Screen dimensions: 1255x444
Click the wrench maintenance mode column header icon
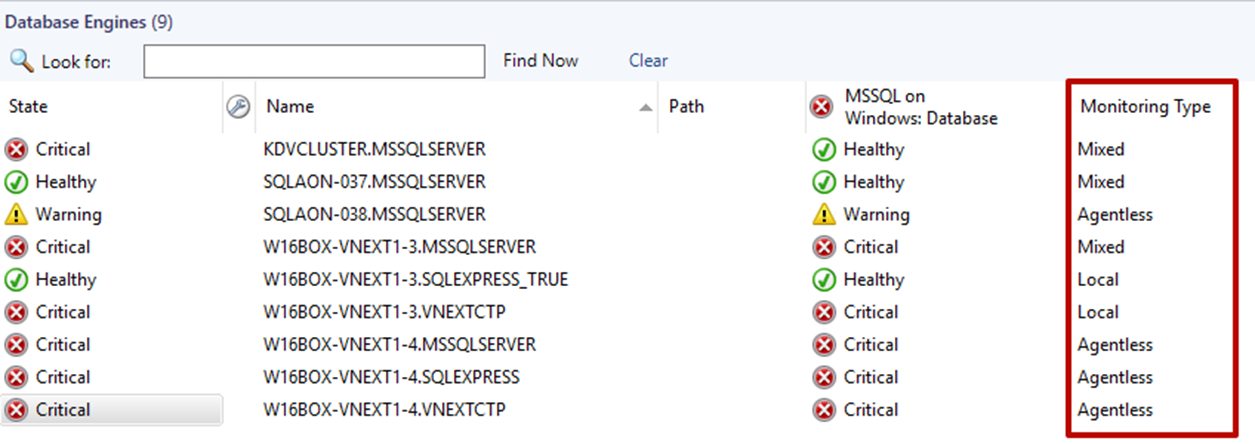(238, 106)
